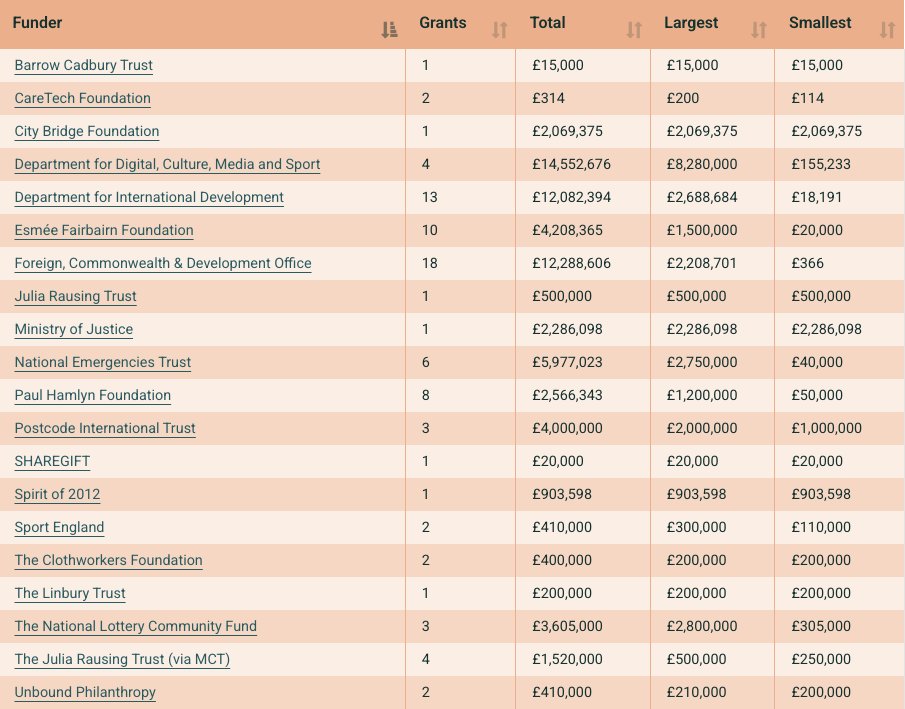Open Julia Rausing Trust link
The width and height of the screenshot is (905, 709).
(75, 296)
